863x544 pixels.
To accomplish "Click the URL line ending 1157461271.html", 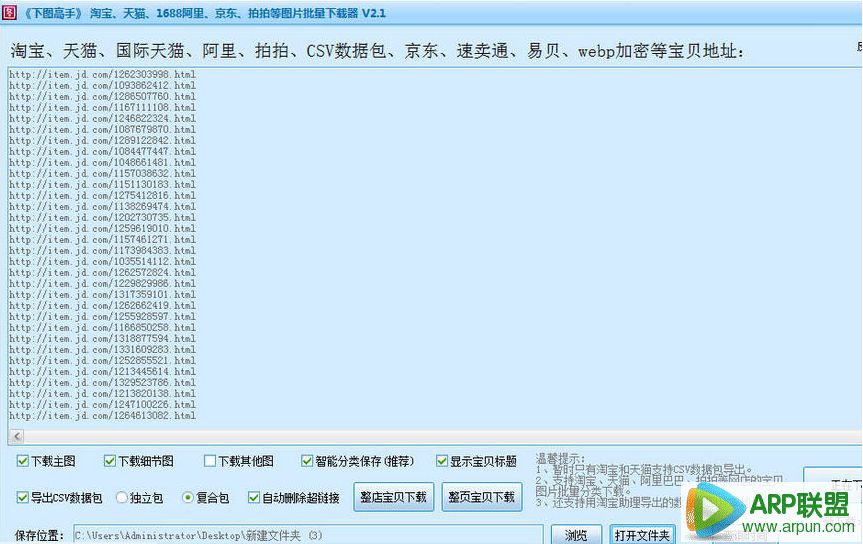I will click(102, 240).
